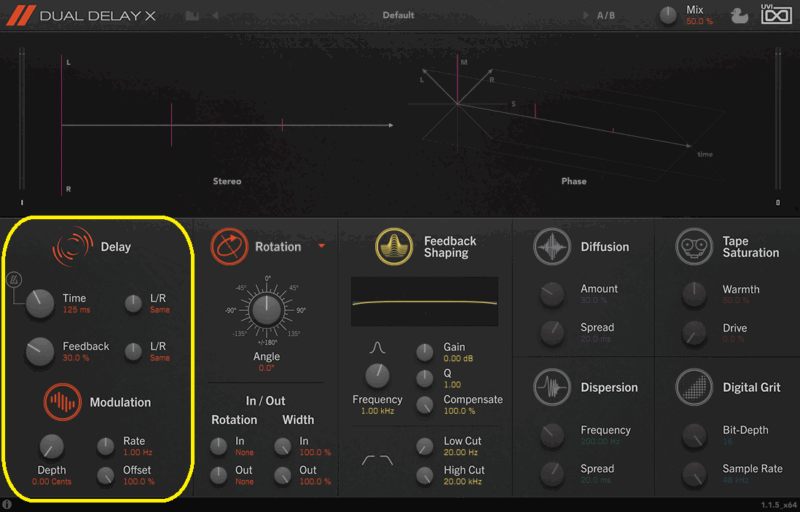Screen dimensions: 800x512
Task: Click the info icon at bottom left
Action: pyautogui.click(x=7, y=504)
